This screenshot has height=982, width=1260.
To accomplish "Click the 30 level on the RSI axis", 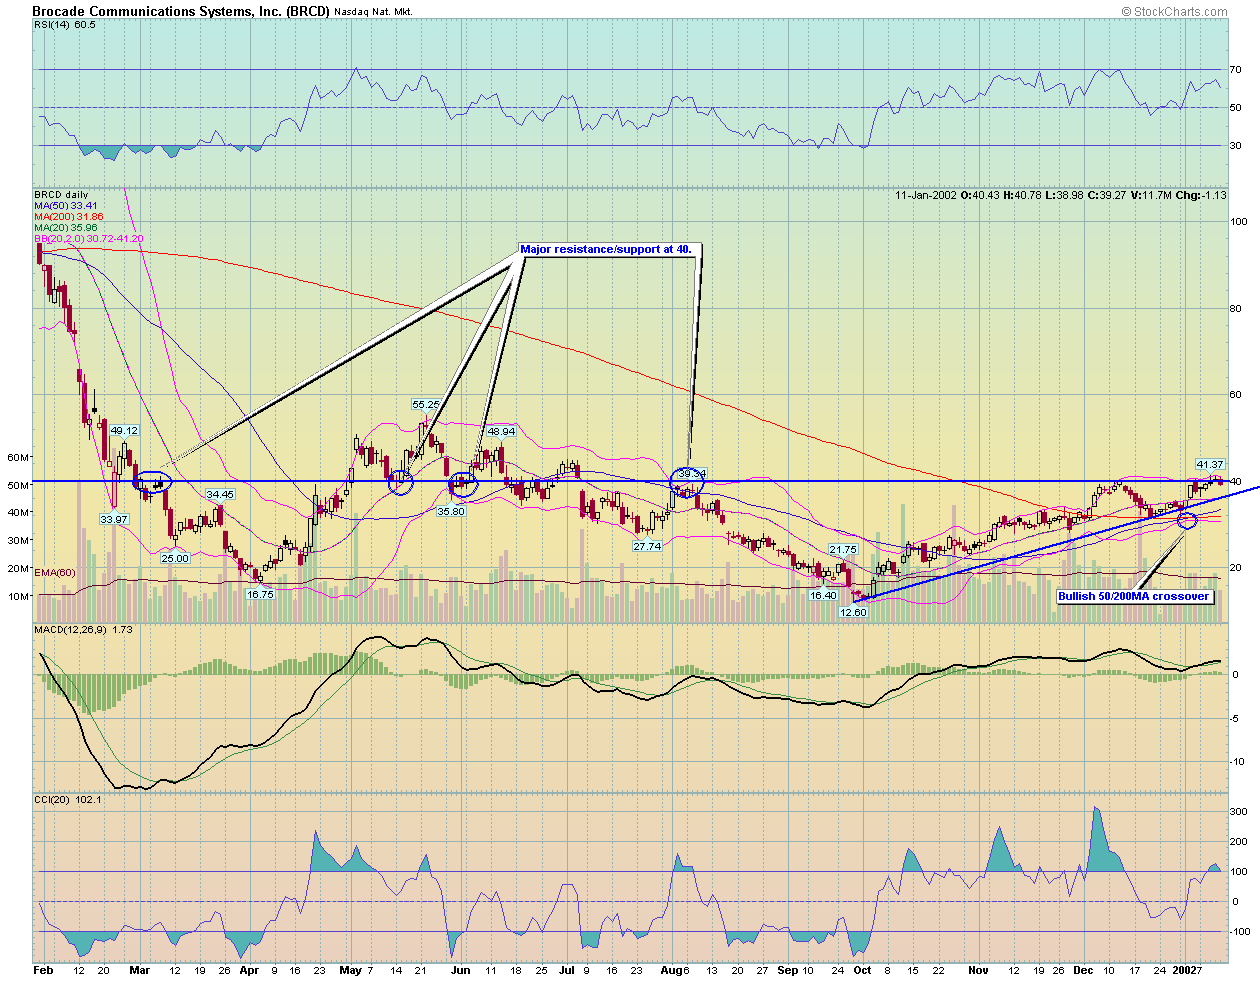I will click(1236, 146).
